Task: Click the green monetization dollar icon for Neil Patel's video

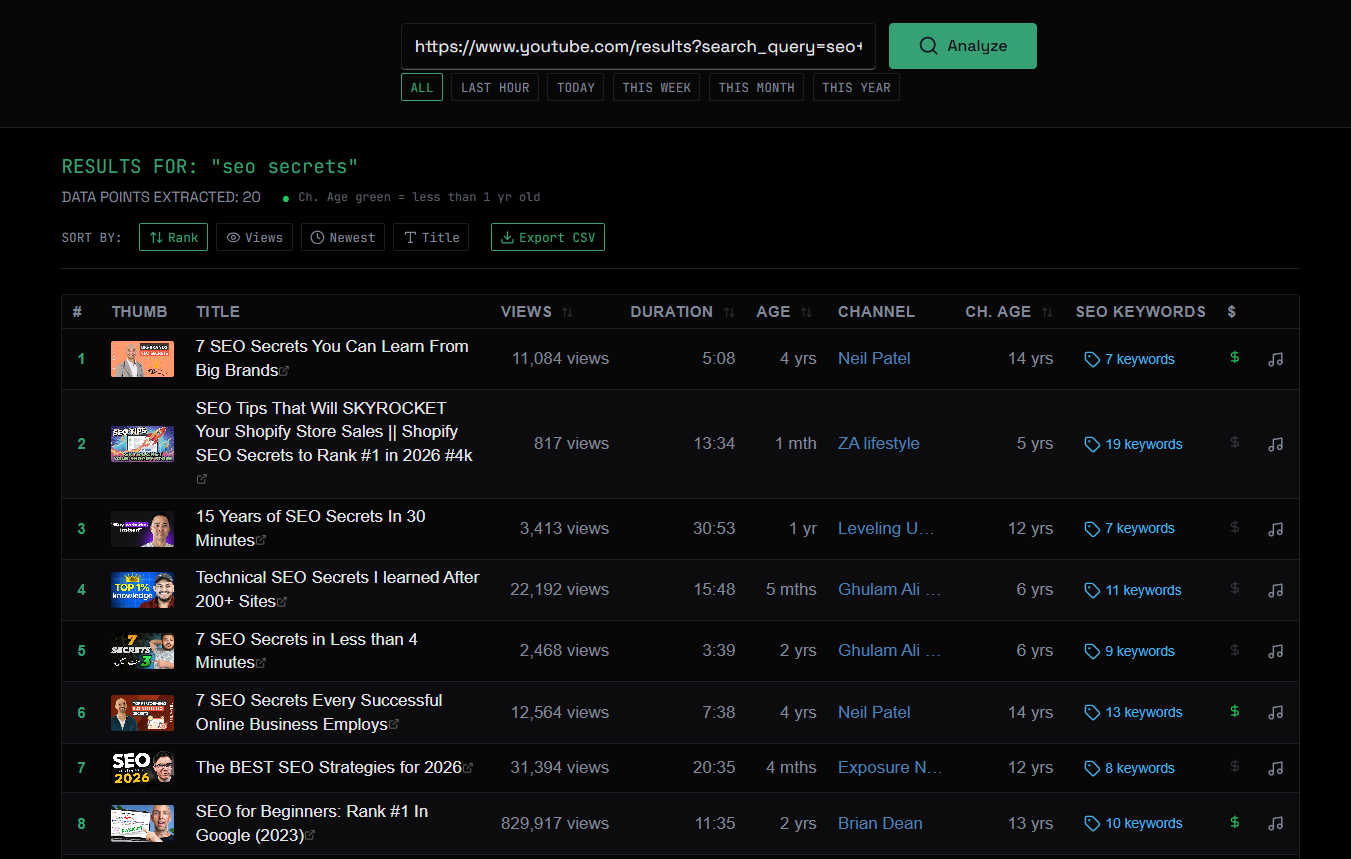Action: [1234, 358]
